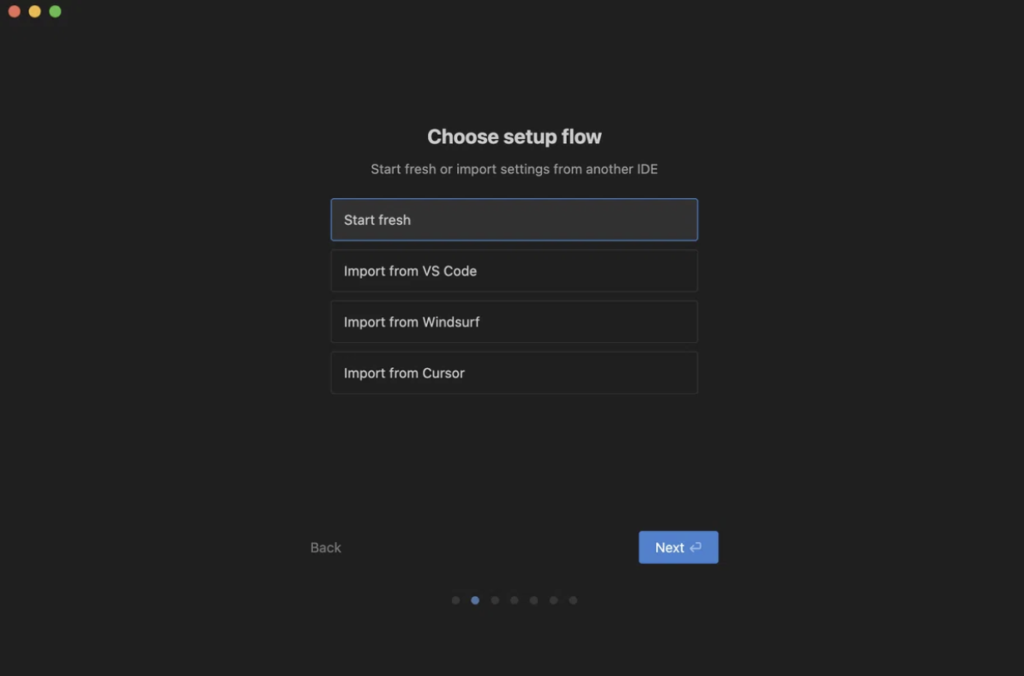Screen dimensions: 1024x676
Task: Select Import from Cursor
Action: point(514,373)
